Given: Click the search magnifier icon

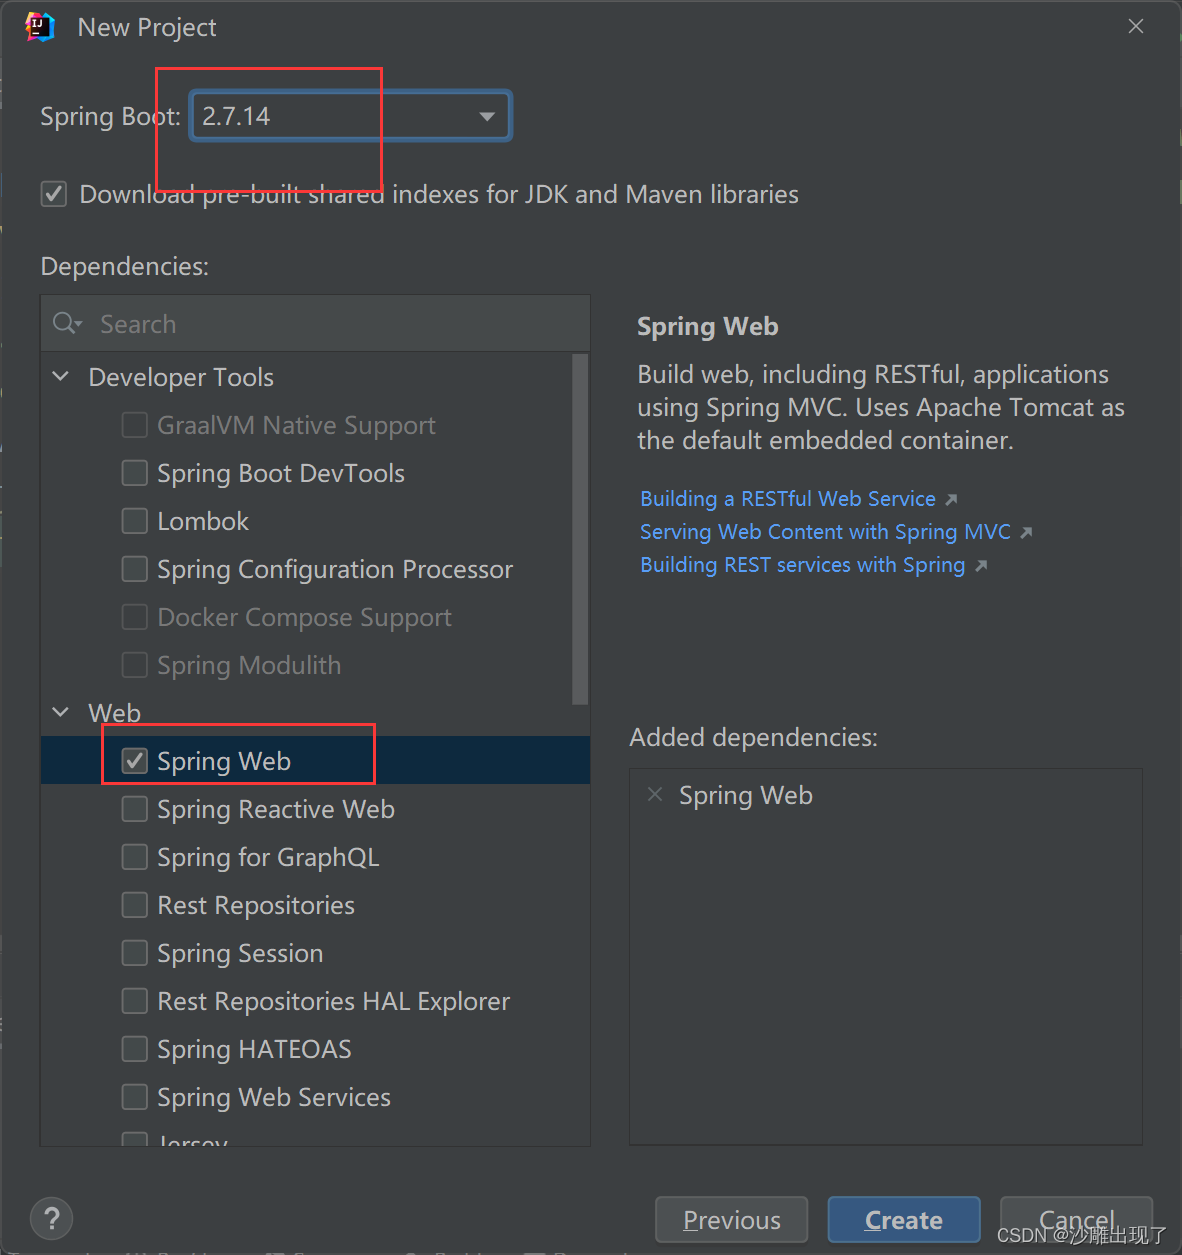Looking at the screenshot, I should coord(67,323).
